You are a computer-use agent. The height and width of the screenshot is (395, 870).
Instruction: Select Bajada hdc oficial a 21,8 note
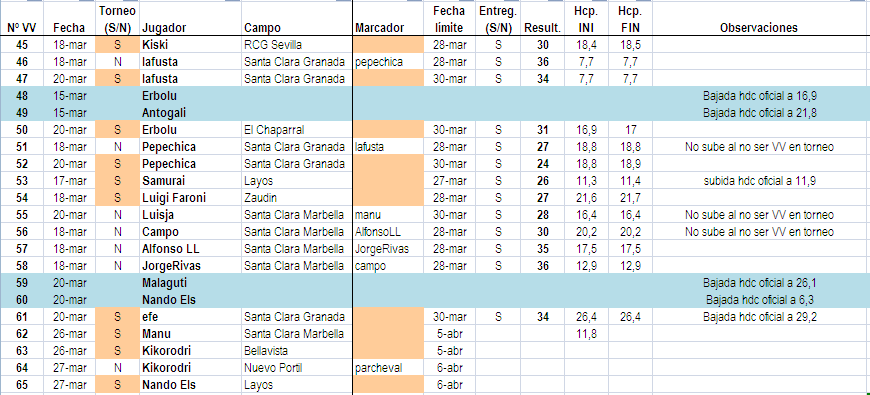point(760,113)
